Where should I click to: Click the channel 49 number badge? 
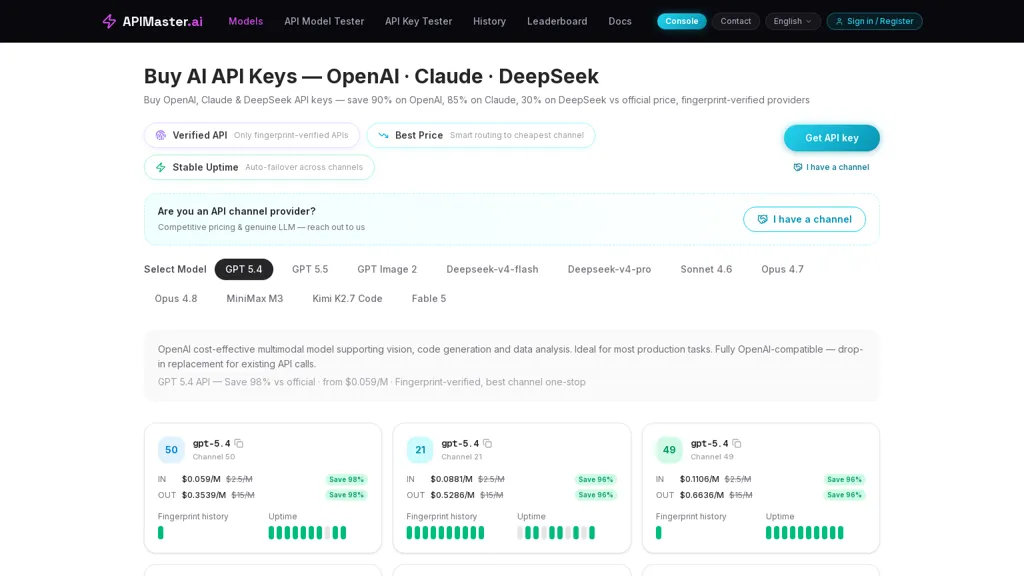[669, 449]
